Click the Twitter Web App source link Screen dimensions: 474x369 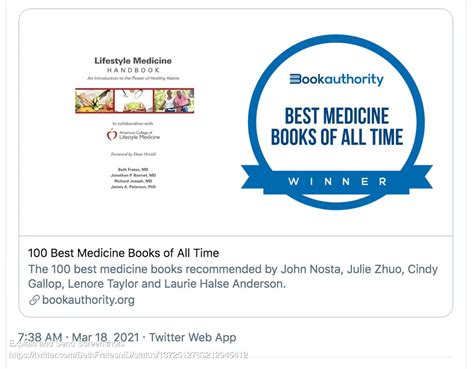[193, 337]
